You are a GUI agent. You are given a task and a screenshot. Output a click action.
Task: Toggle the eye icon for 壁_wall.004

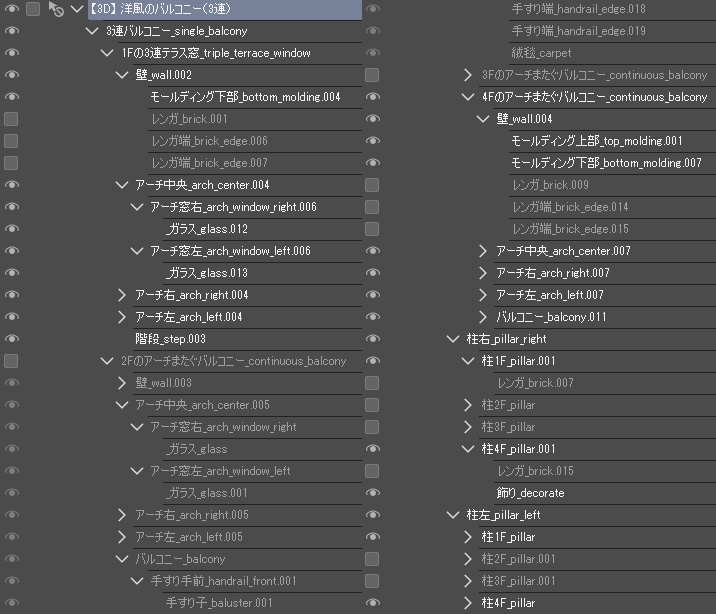pos(373,118)
